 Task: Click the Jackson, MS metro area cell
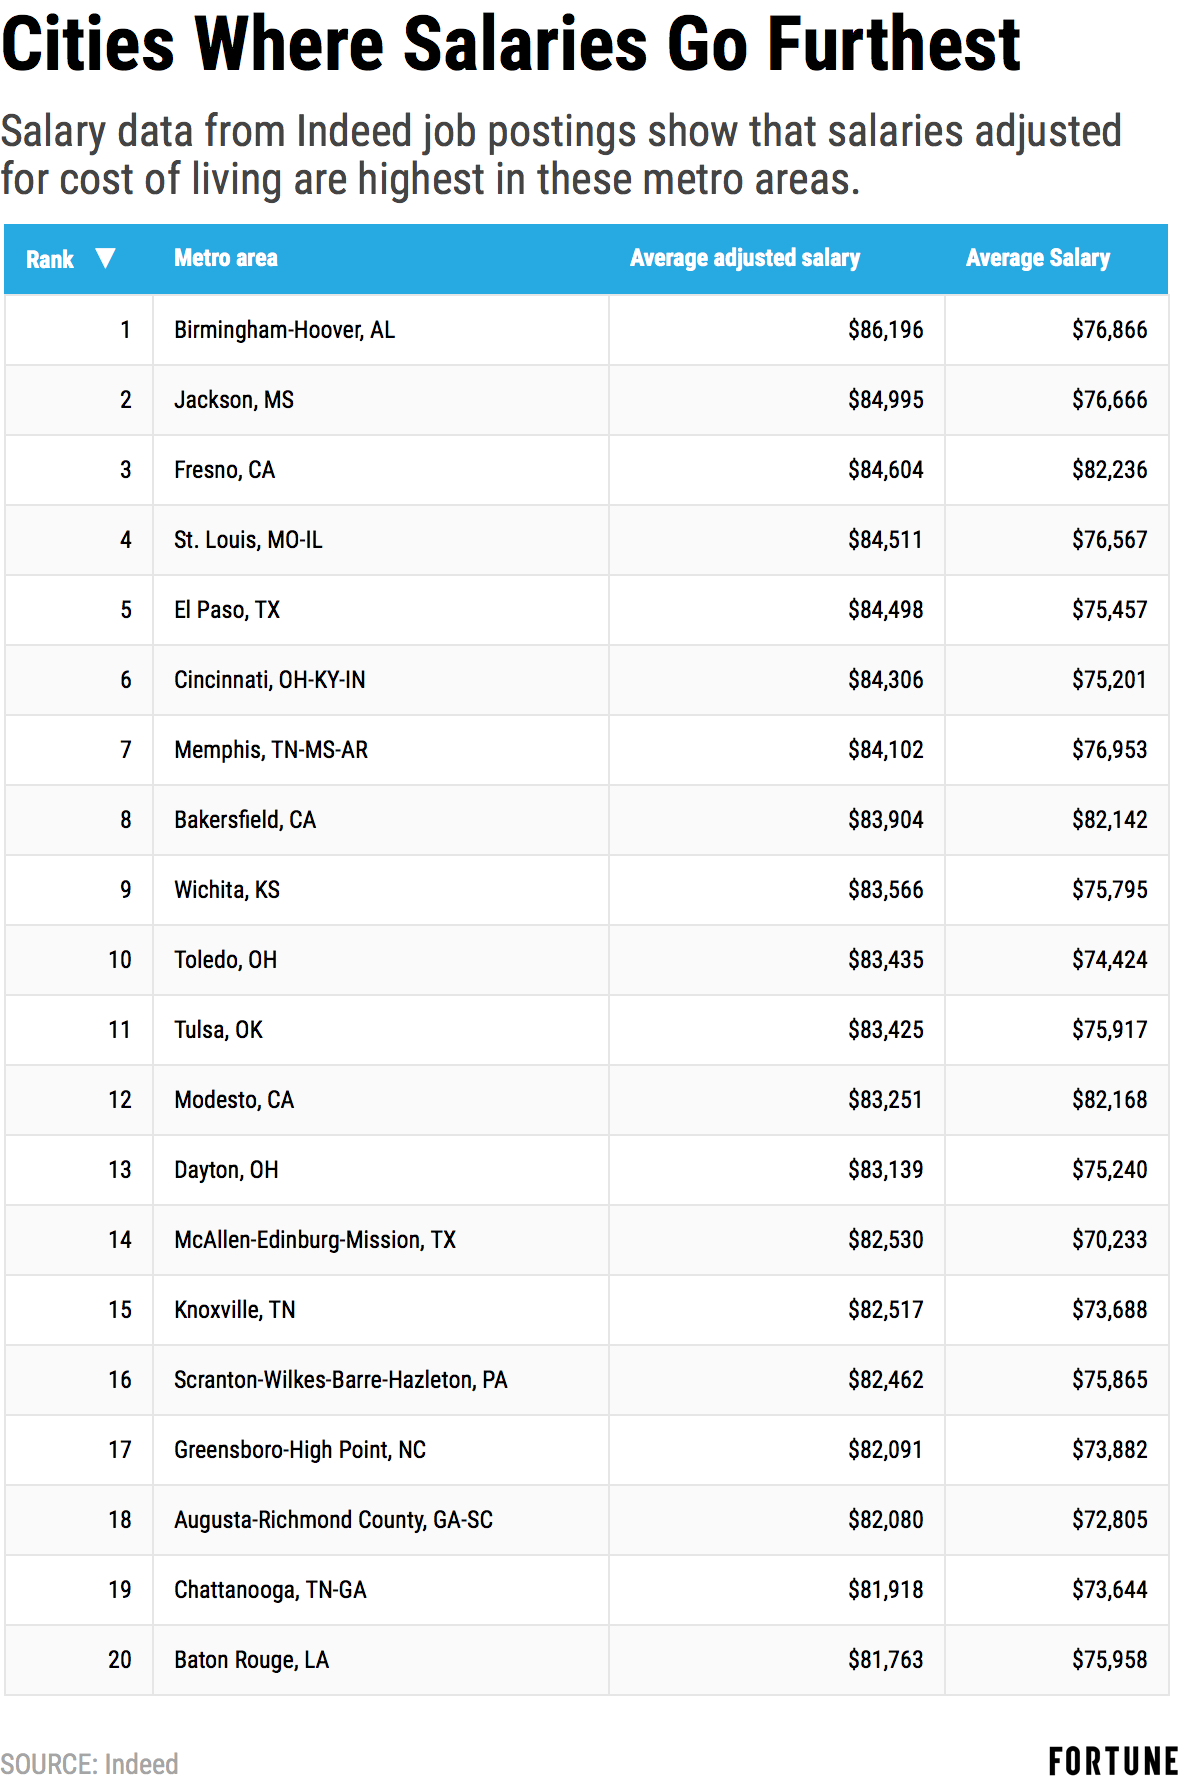tap(234, 400)
